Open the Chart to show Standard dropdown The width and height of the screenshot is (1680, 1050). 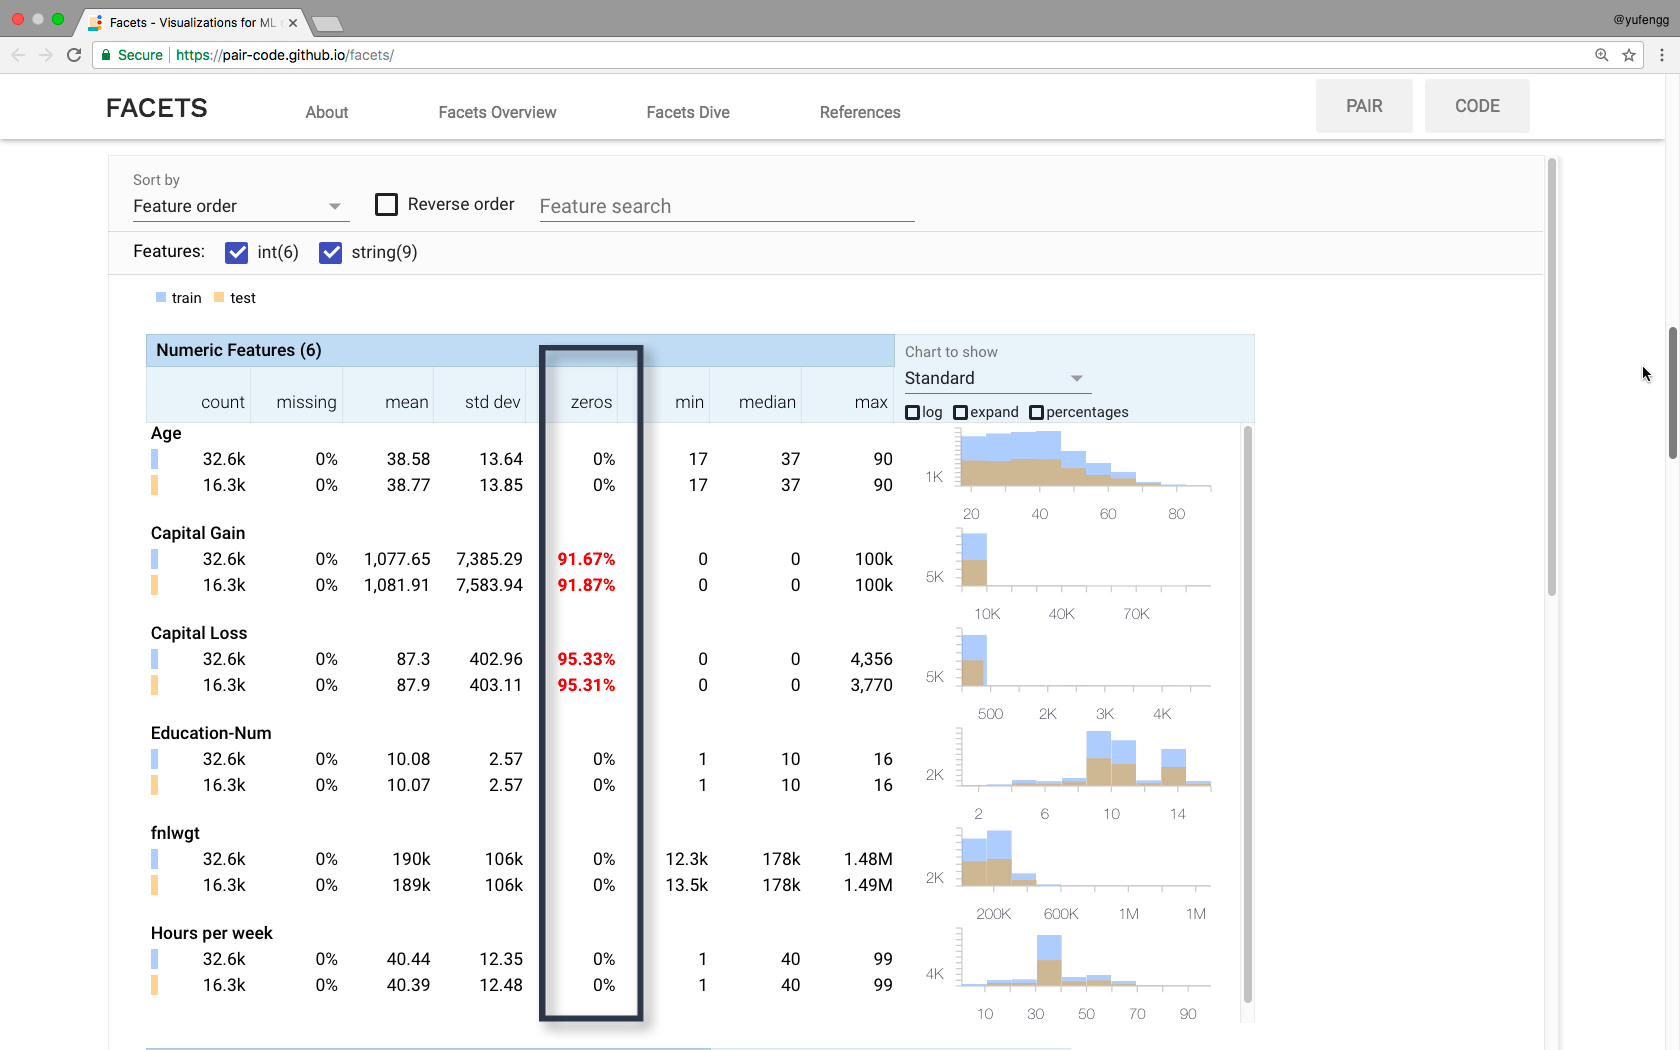pos(995,378)
